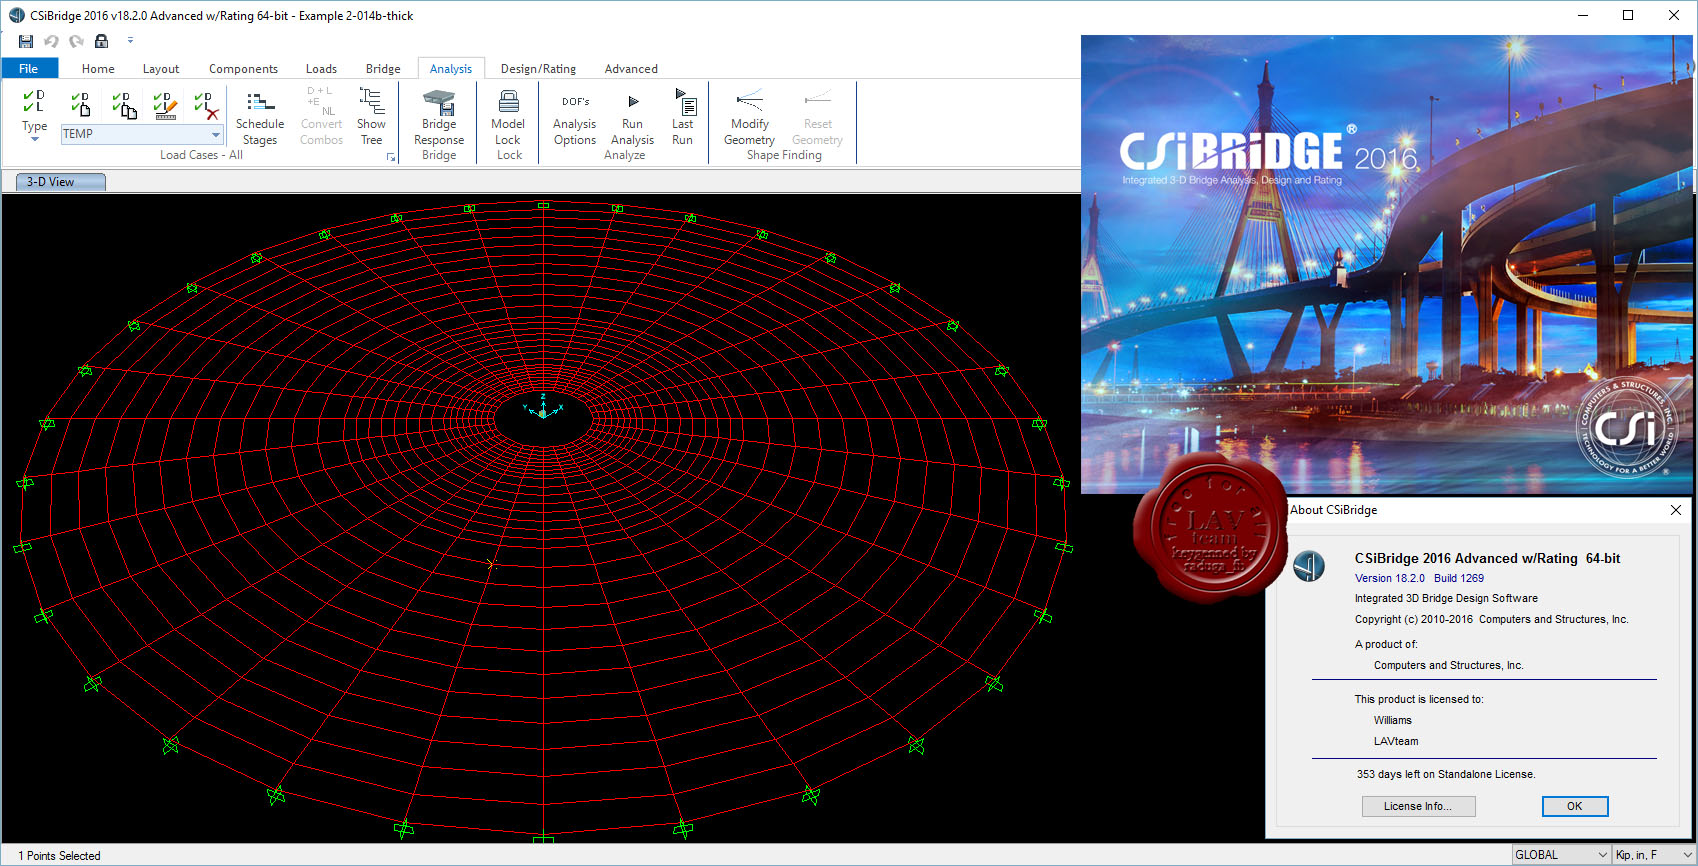Open the Load Cases group dialog launcher

[x=391, y=157]
